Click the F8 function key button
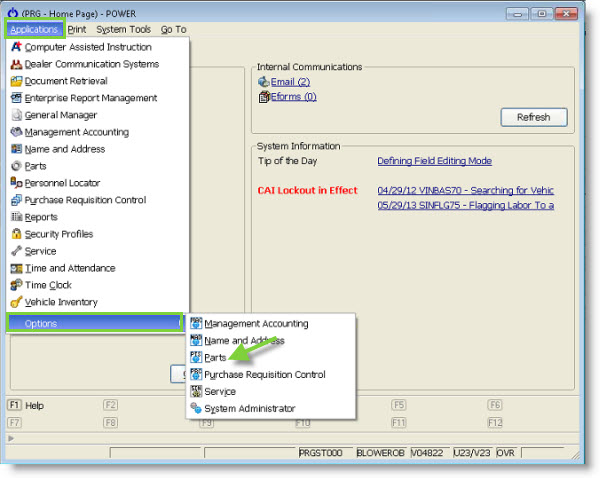Screen dimensions: 600x478 (111, 423)
